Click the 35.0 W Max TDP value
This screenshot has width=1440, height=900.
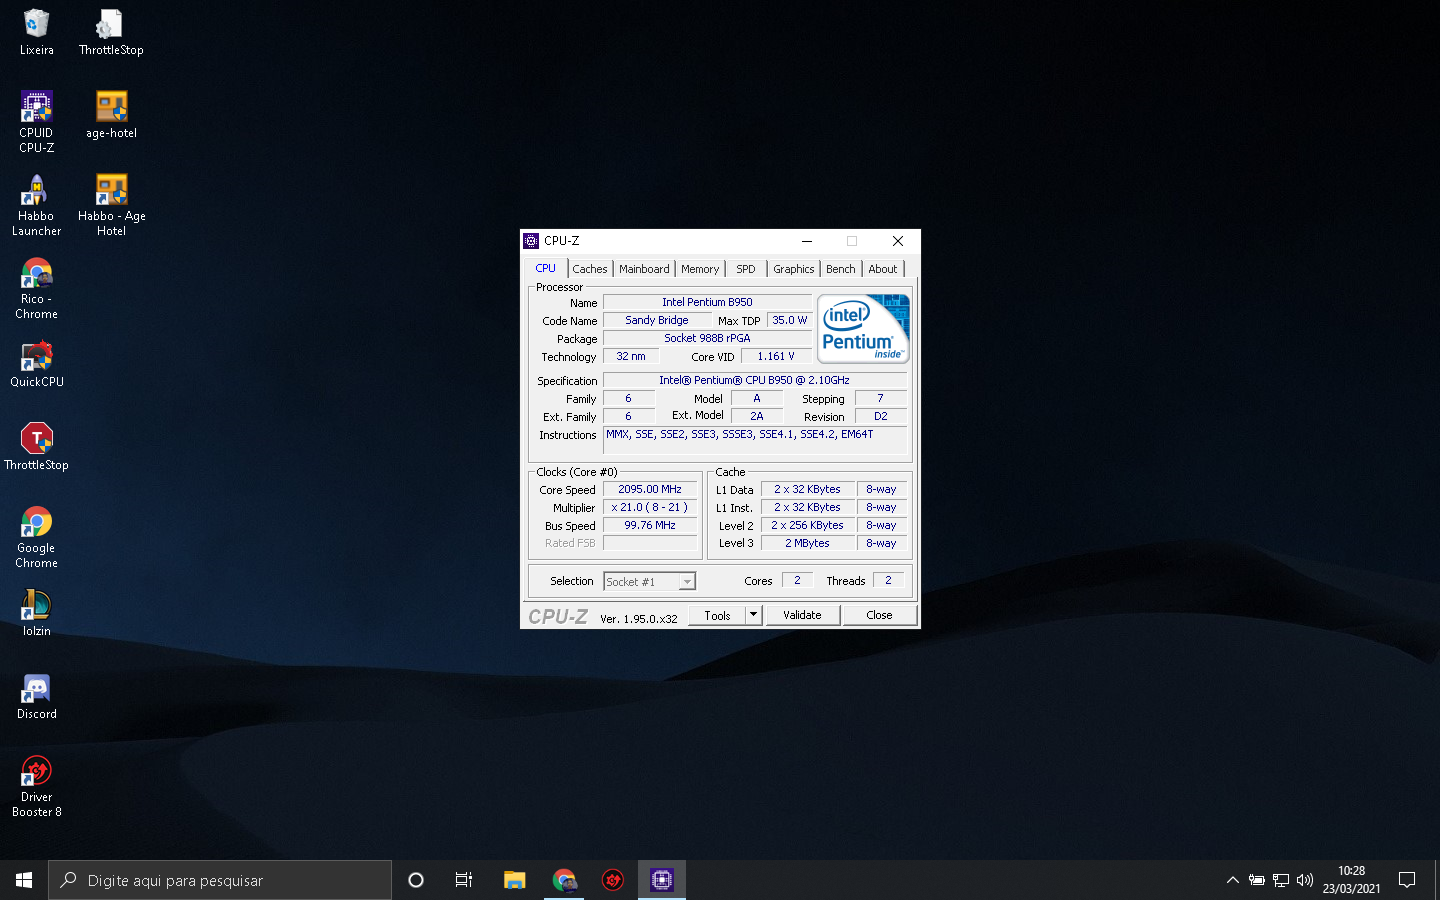click(789, 320)
